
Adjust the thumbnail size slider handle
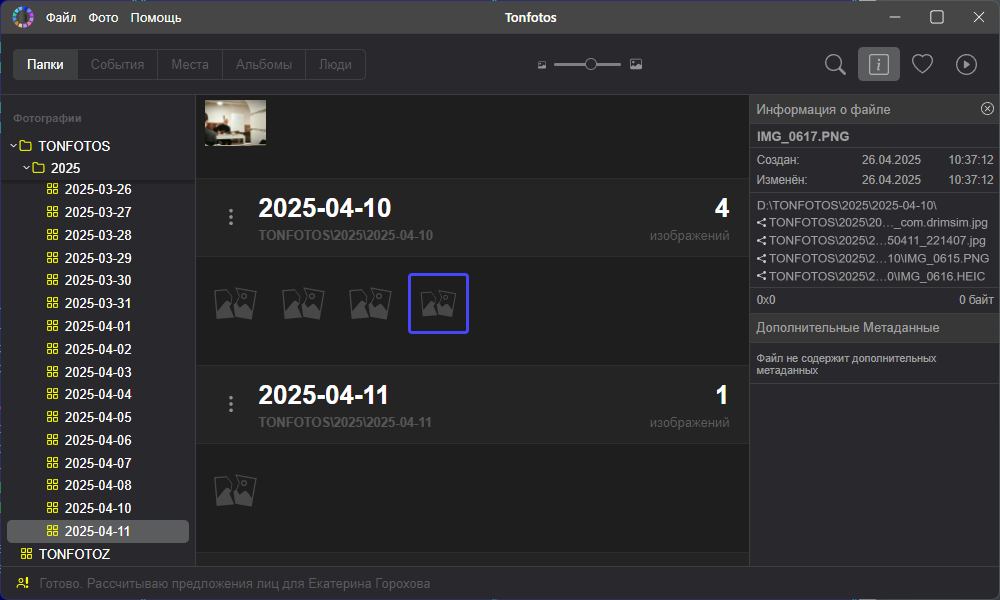pyautogui.click(x=591, y=64)
